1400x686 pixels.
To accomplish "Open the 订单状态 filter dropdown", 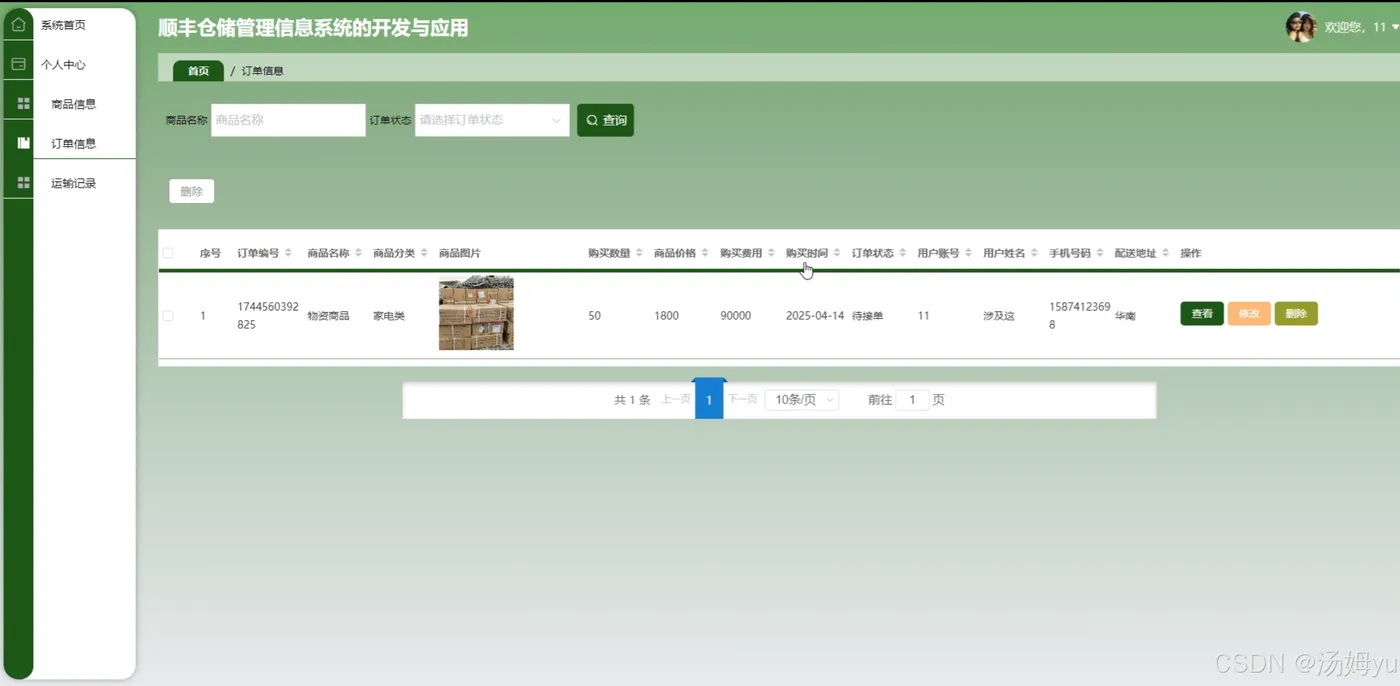I will 492,120.
